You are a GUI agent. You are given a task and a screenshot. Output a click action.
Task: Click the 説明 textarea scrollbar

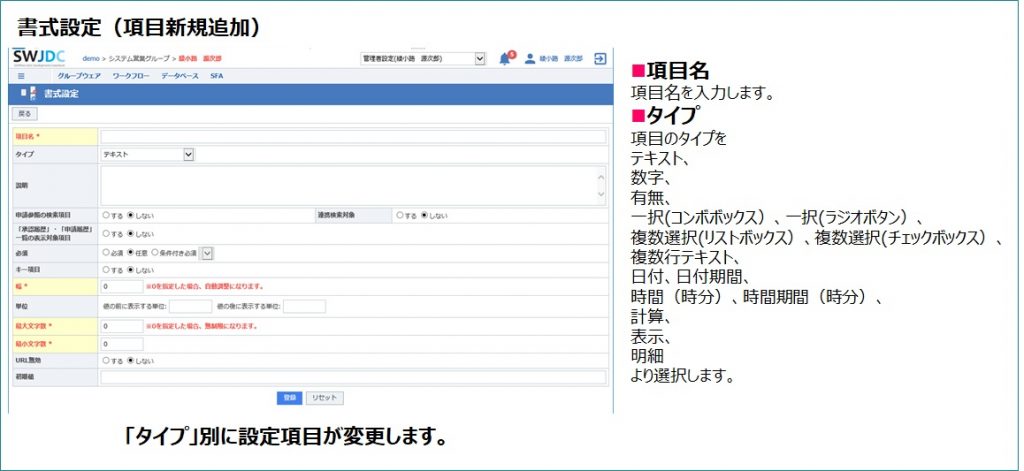(x=601, y=185)
